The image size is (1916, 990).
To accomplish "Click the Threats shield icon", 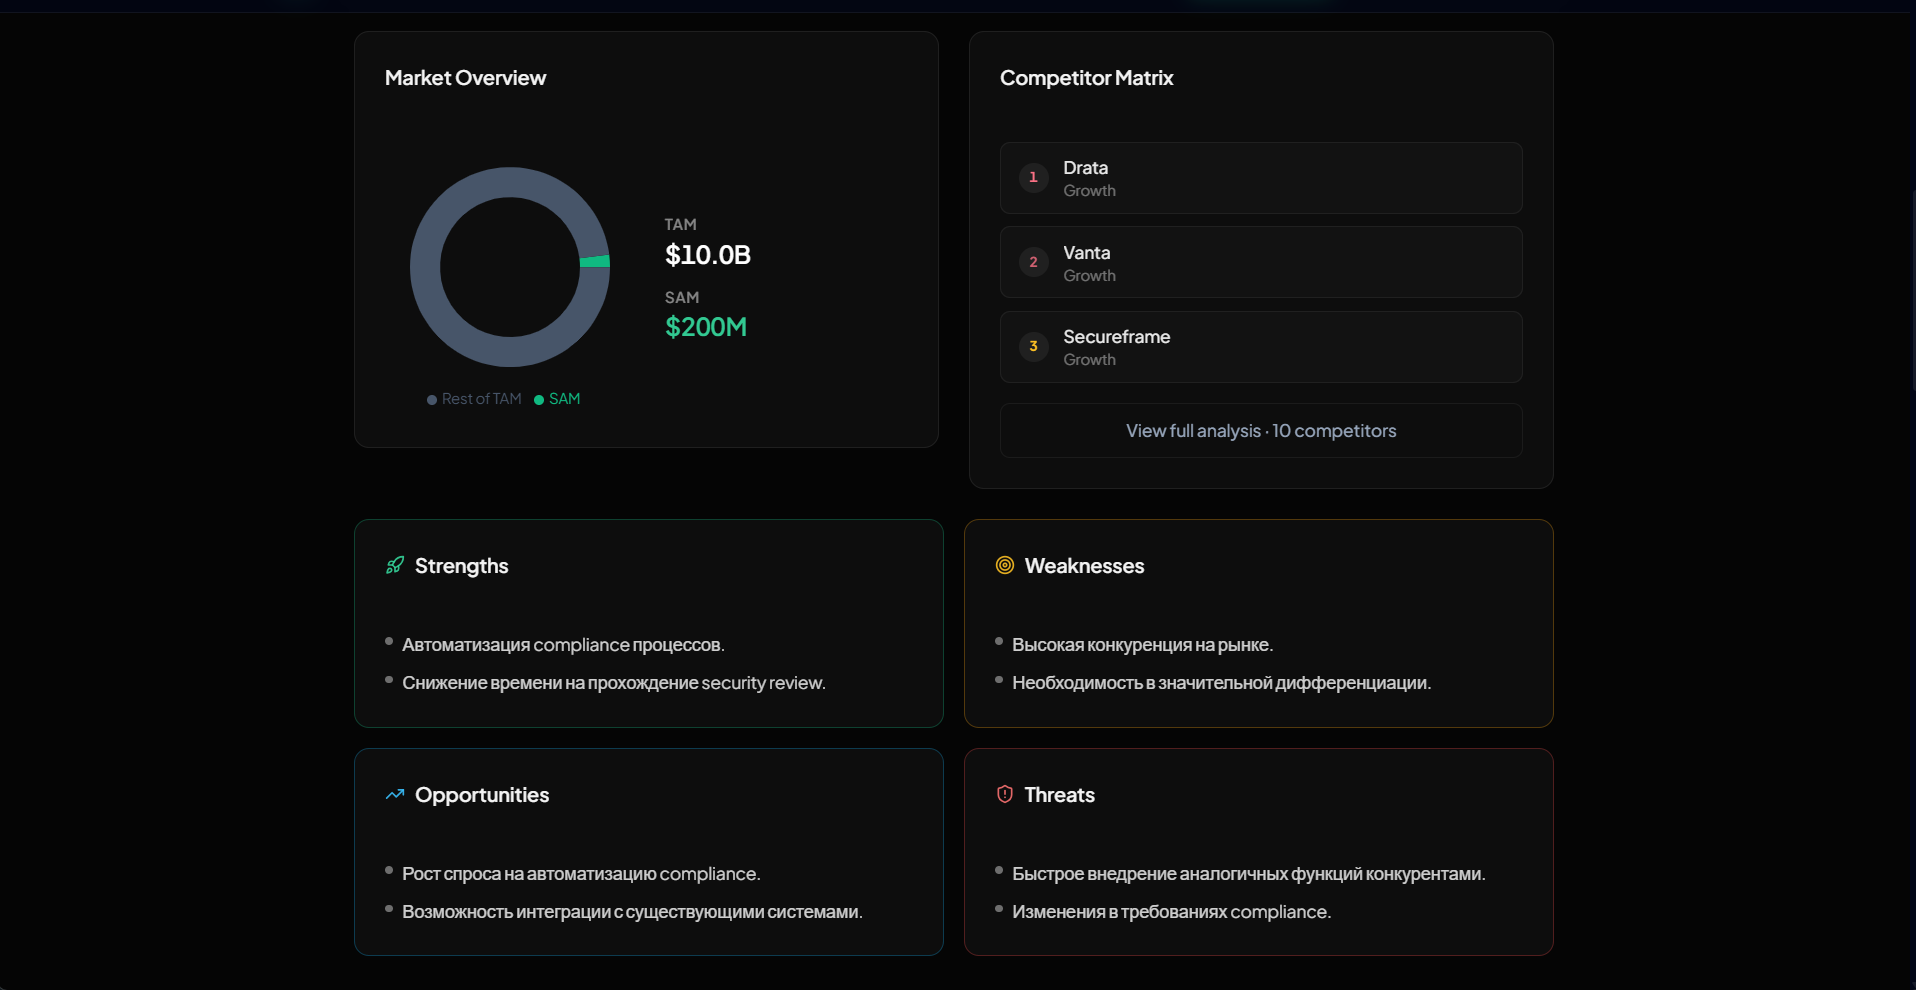I will [1005, 794].
